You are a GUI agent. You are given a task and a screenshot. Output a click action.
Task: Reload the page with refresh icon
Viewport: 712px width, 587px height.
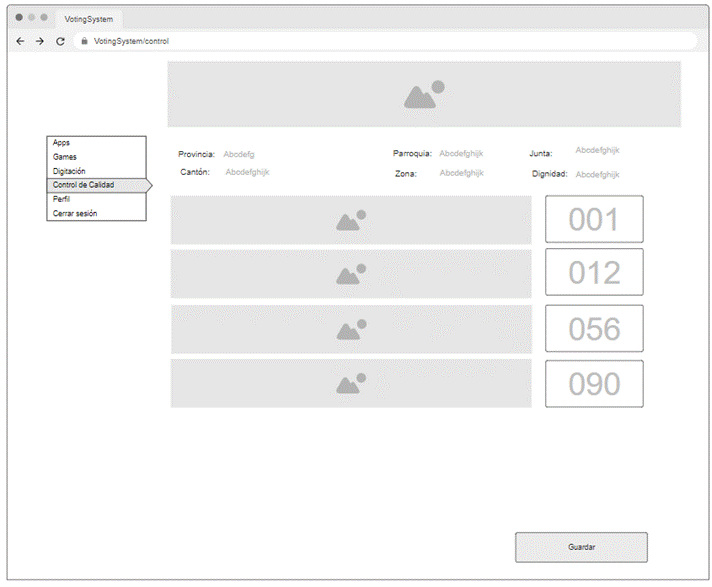click(60, 41)
